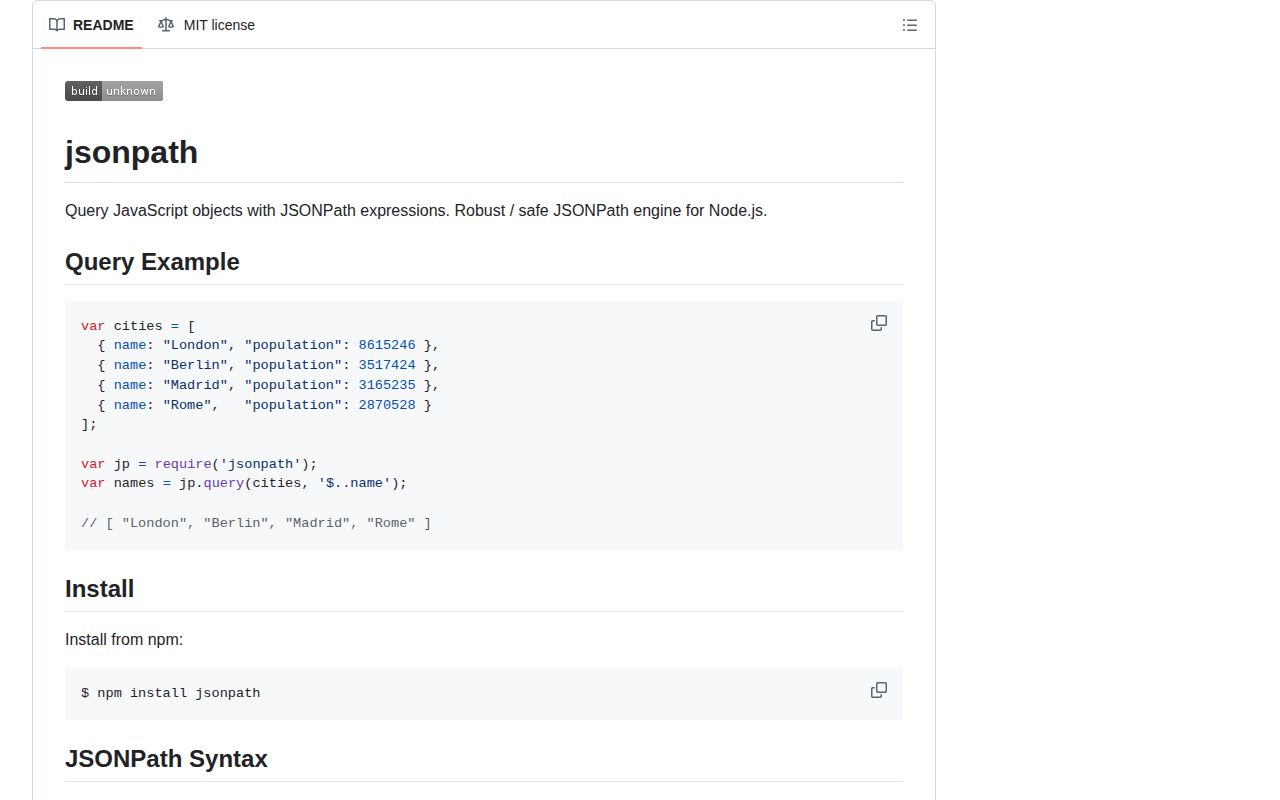Click the scales icon beside MIT license
Screen dimensions: 1280x800
(166, 25)
